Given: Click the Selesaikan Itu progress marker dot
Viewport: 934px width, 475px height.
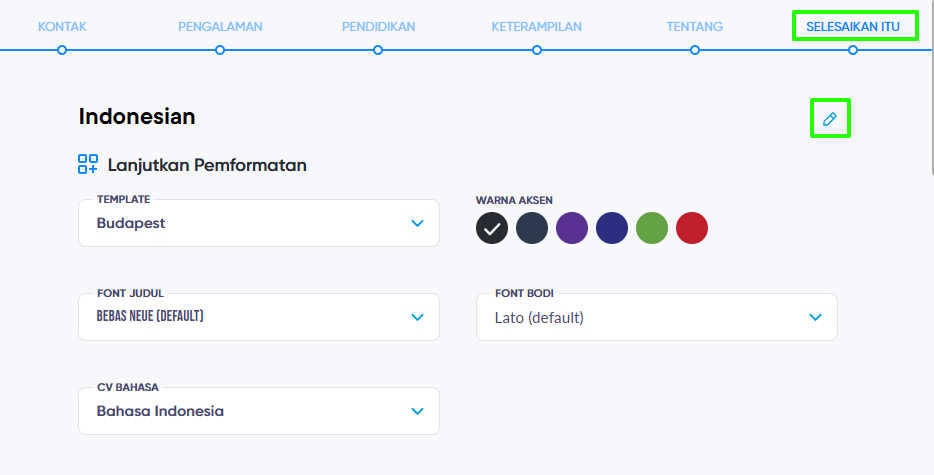Looking at the screenshot, I should [x=853, y=50].
